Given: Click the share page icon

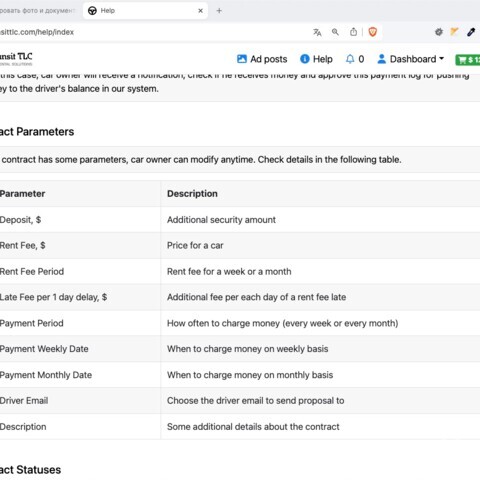Looking at the screenshot, I should [x=353, y=32].
